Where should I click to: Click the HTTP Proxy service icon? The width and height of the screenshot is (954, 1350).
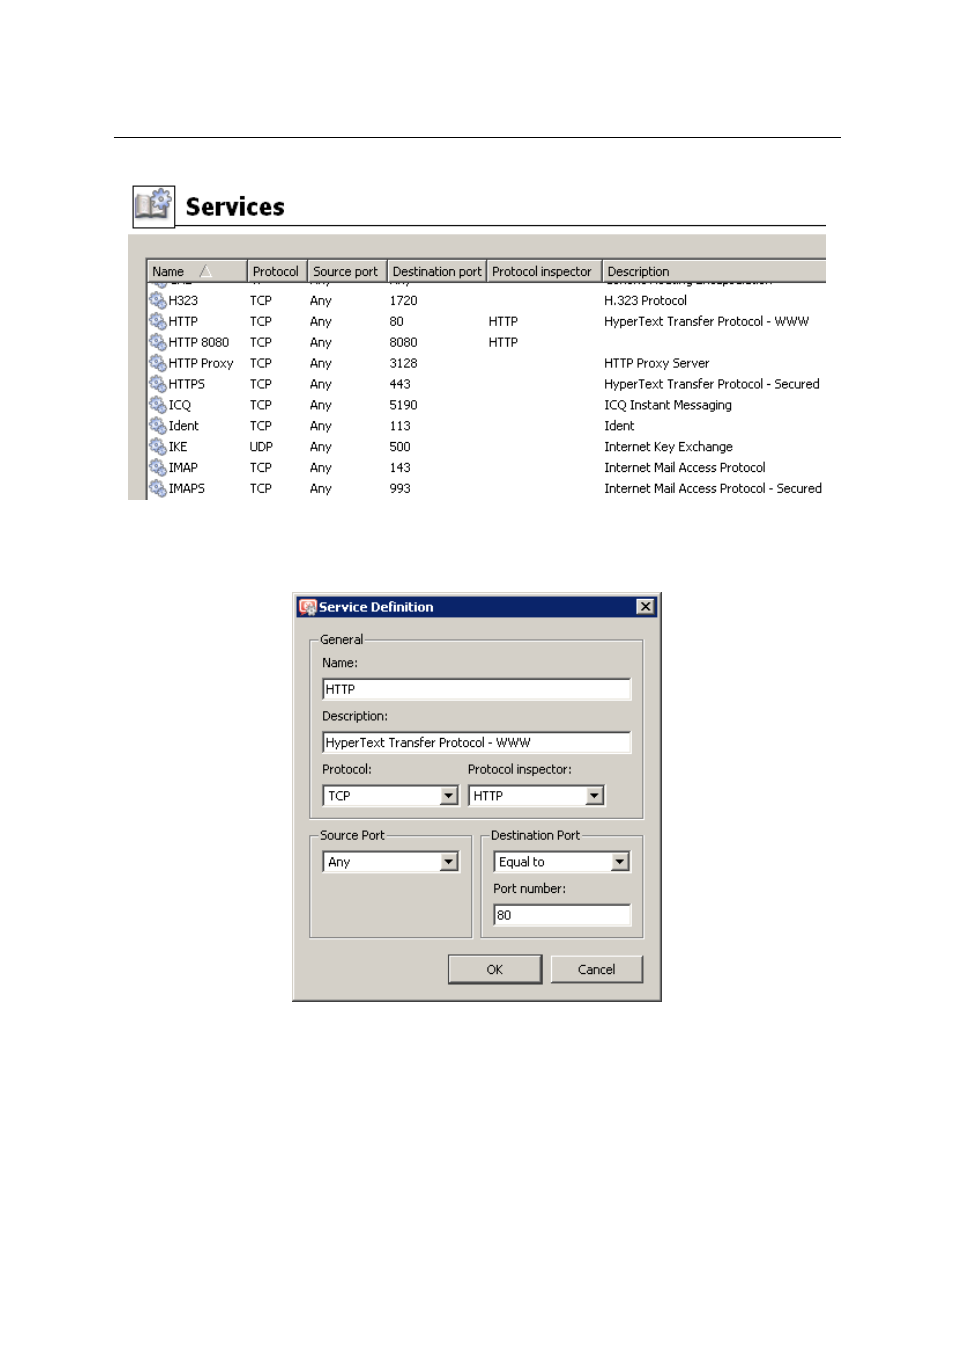click(x=158, y=363)
